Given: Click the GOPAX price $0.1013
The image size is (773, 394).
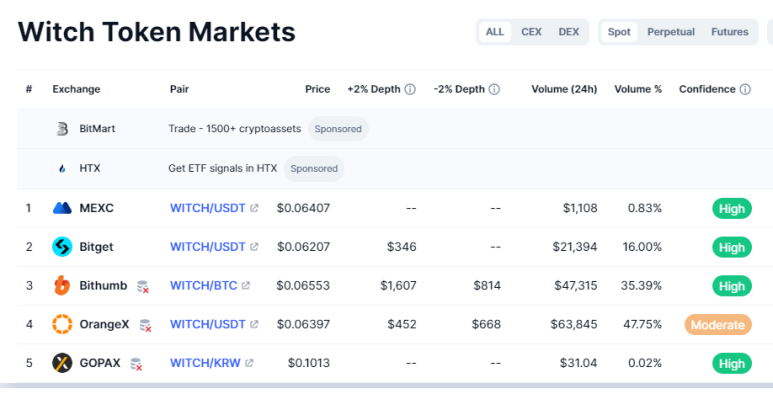Looking at the screenshot, I should [x=309, y=363].
